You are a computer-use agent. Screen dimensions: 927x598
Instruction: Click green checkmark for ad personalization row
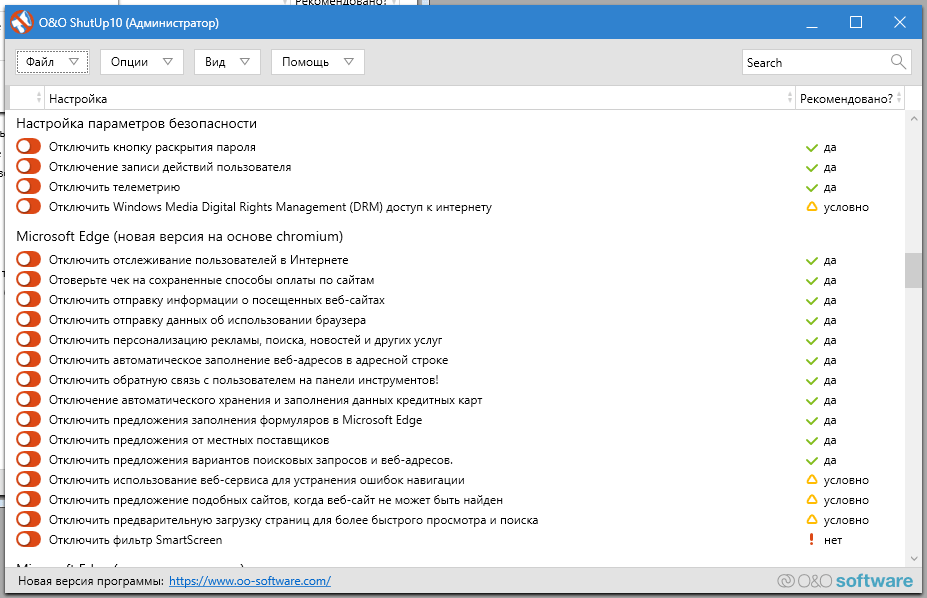pos(812,341)
